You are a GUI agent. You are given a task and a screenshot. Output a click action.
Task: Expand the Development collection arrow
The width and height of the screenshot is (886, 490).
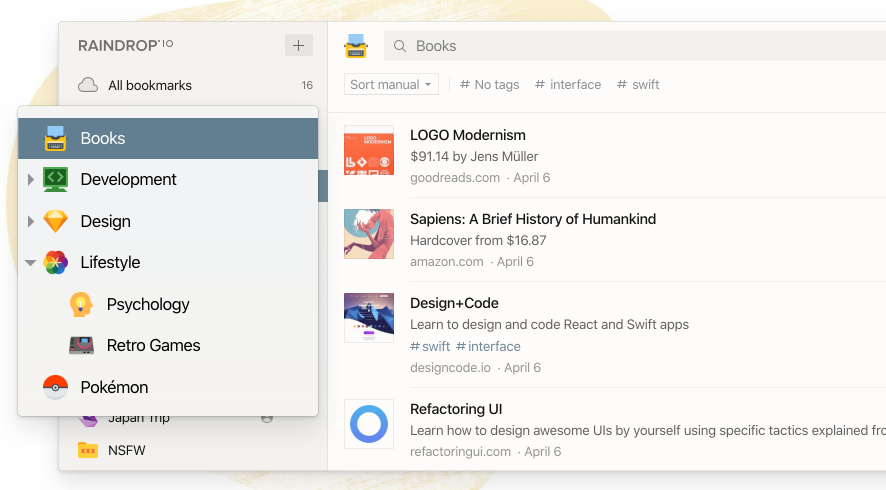31,180
